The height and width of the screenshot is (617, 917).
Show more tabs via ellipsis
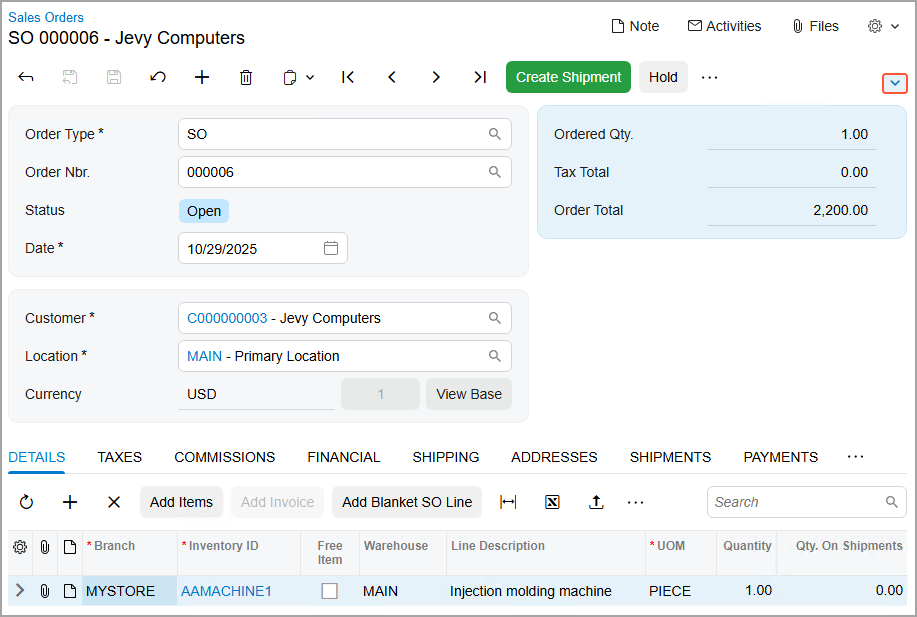856,457
